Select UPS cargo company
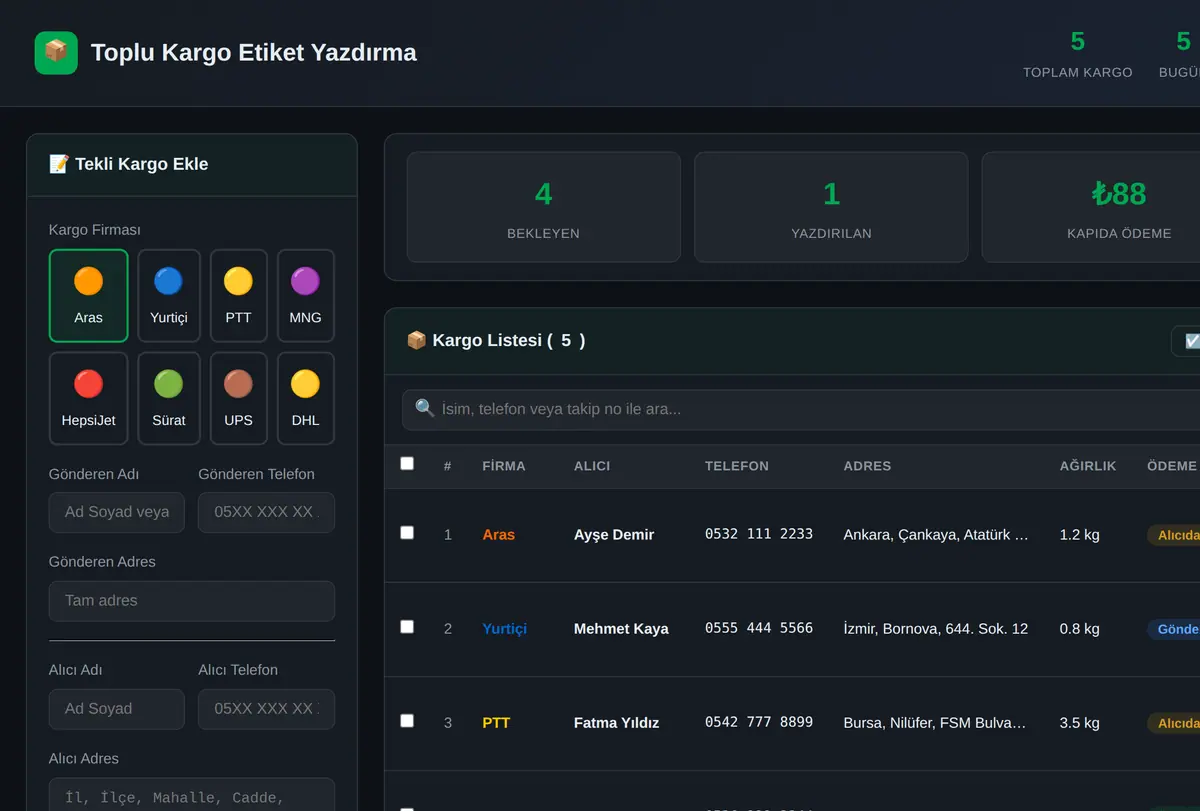 click(238, 398)
